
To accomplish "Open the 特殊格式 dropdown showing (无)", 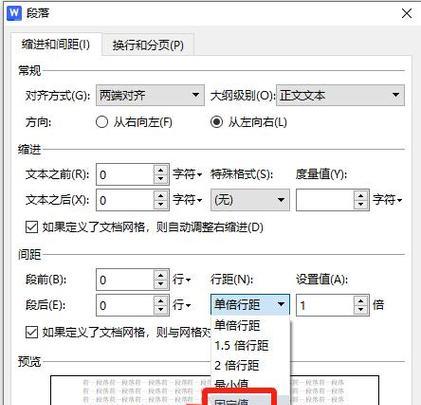I will tap(250, 200).
